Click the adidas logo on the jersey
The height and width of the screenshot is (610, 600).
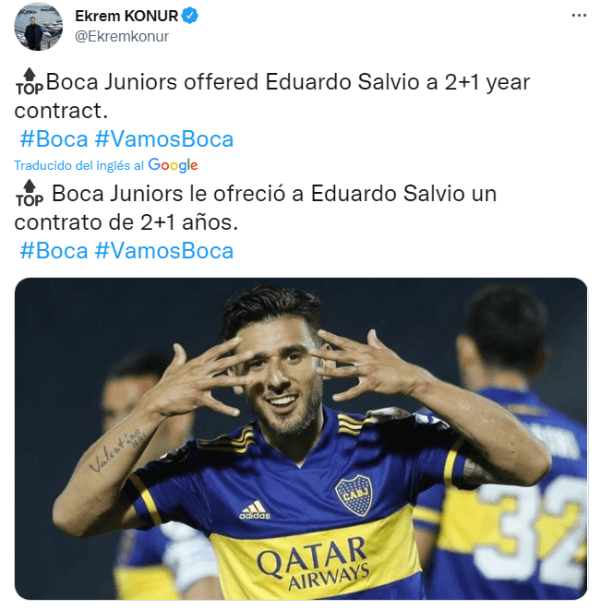click(x=254, y=510)
